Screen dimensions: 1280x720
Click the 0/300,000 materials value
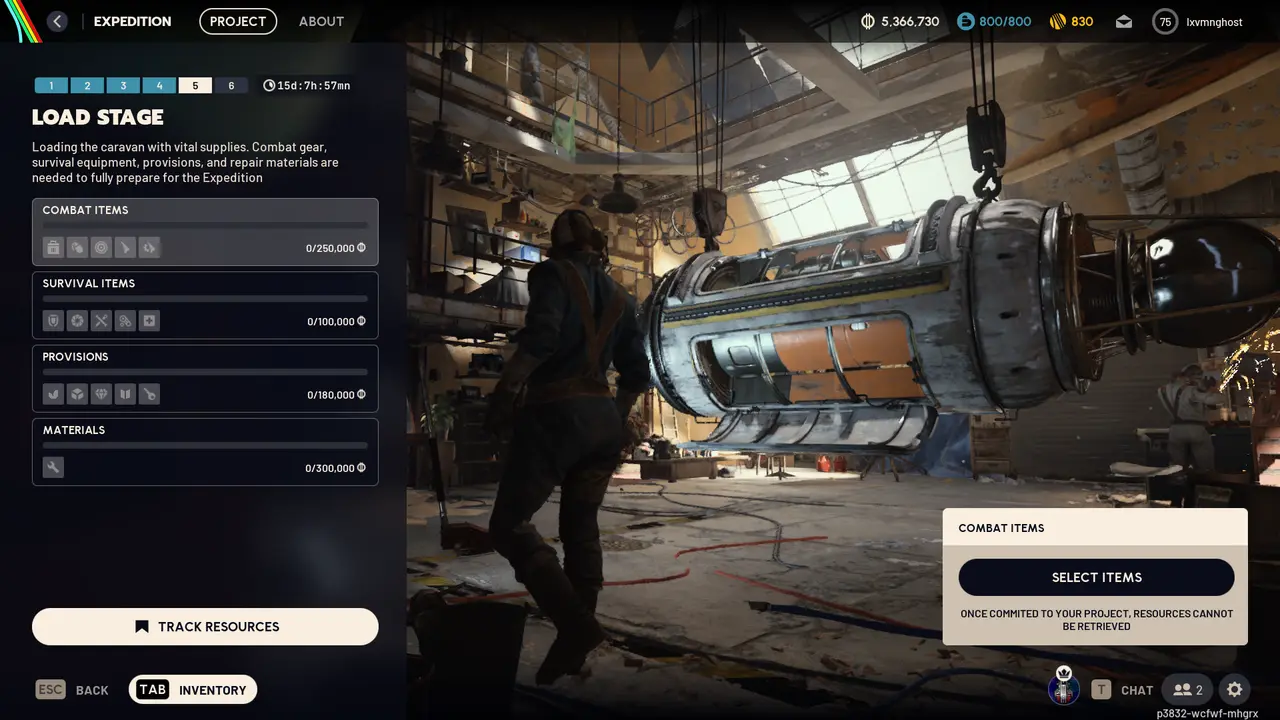click(336, 468)
